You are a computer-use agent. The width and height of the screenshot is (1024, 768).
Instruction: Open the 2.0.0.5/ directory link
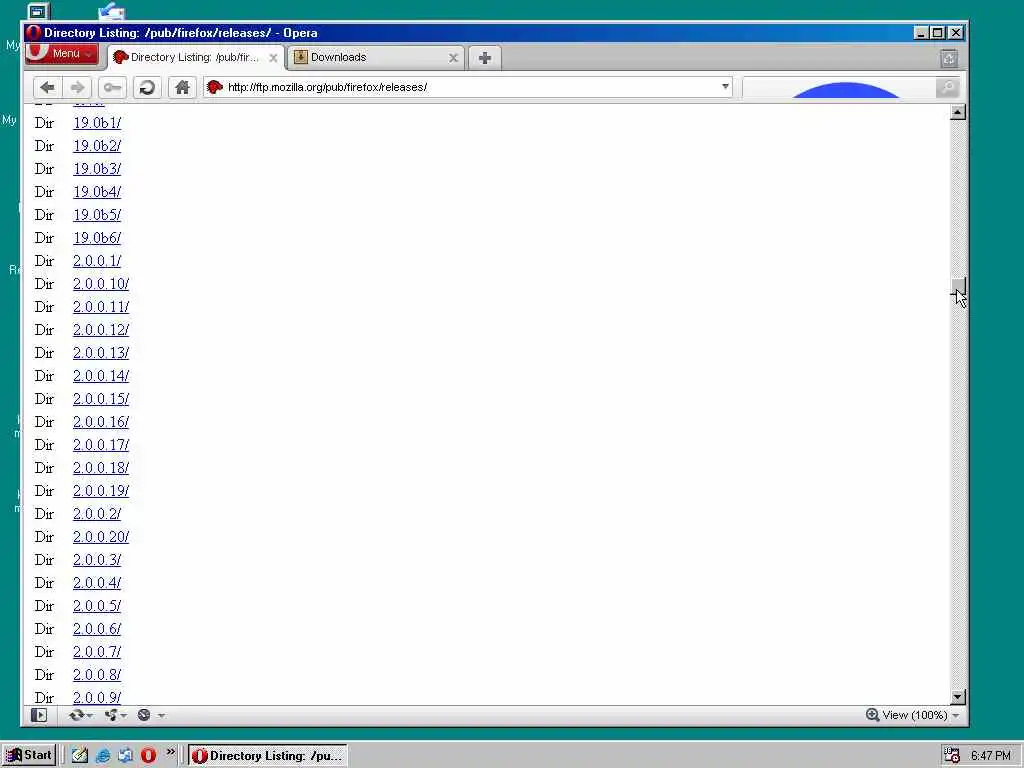[97, 605]
